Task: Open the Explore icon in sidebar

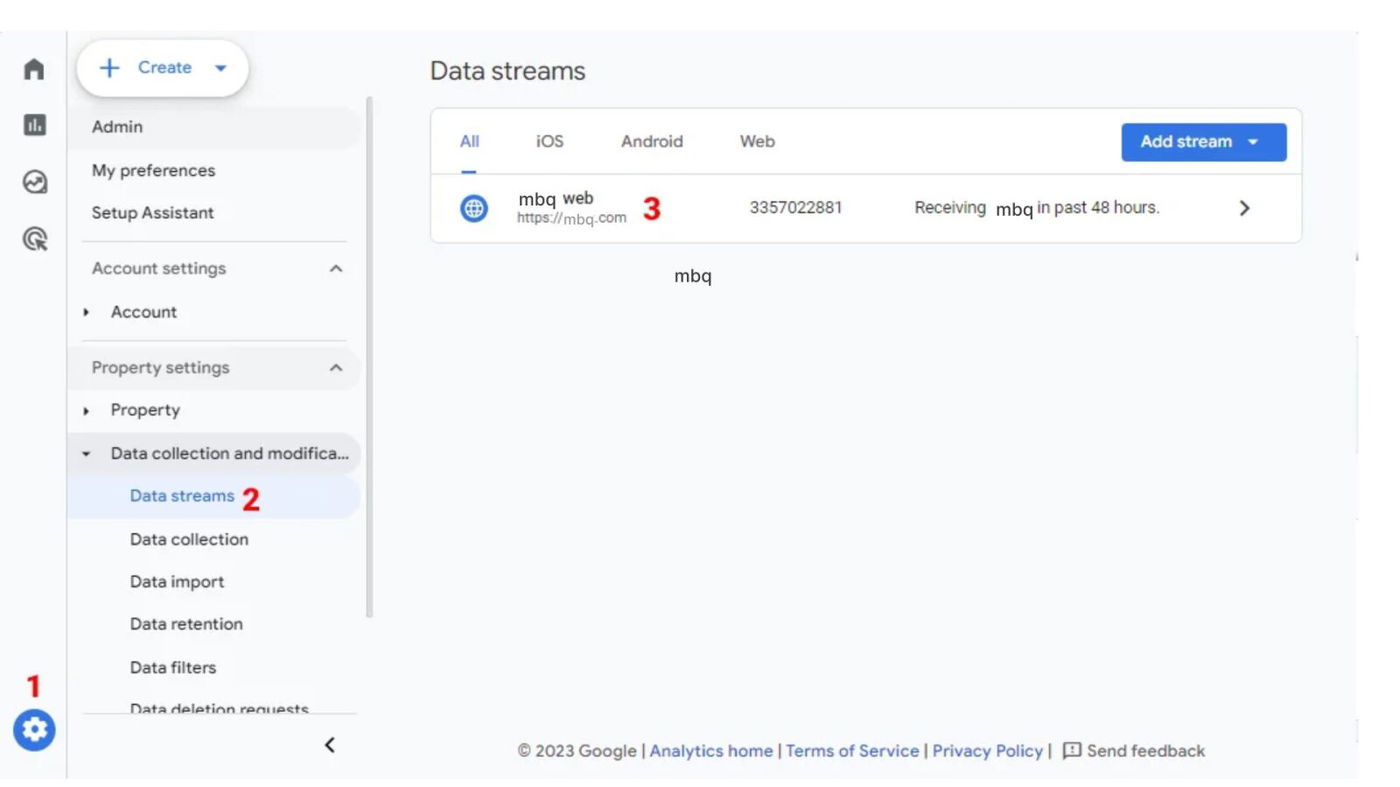Action: 34,182
